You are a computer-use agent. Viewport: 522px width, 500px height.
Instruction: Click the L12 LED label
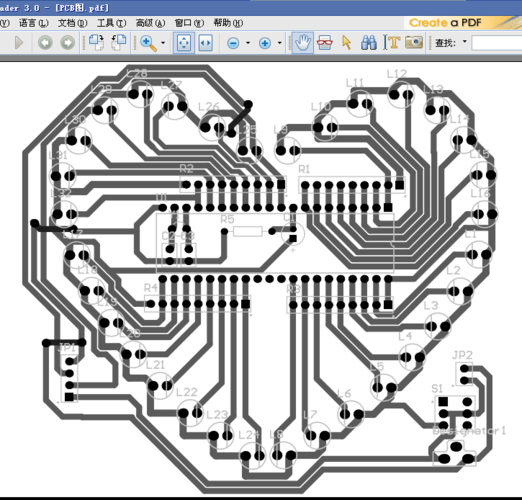[x=397, y=73]
